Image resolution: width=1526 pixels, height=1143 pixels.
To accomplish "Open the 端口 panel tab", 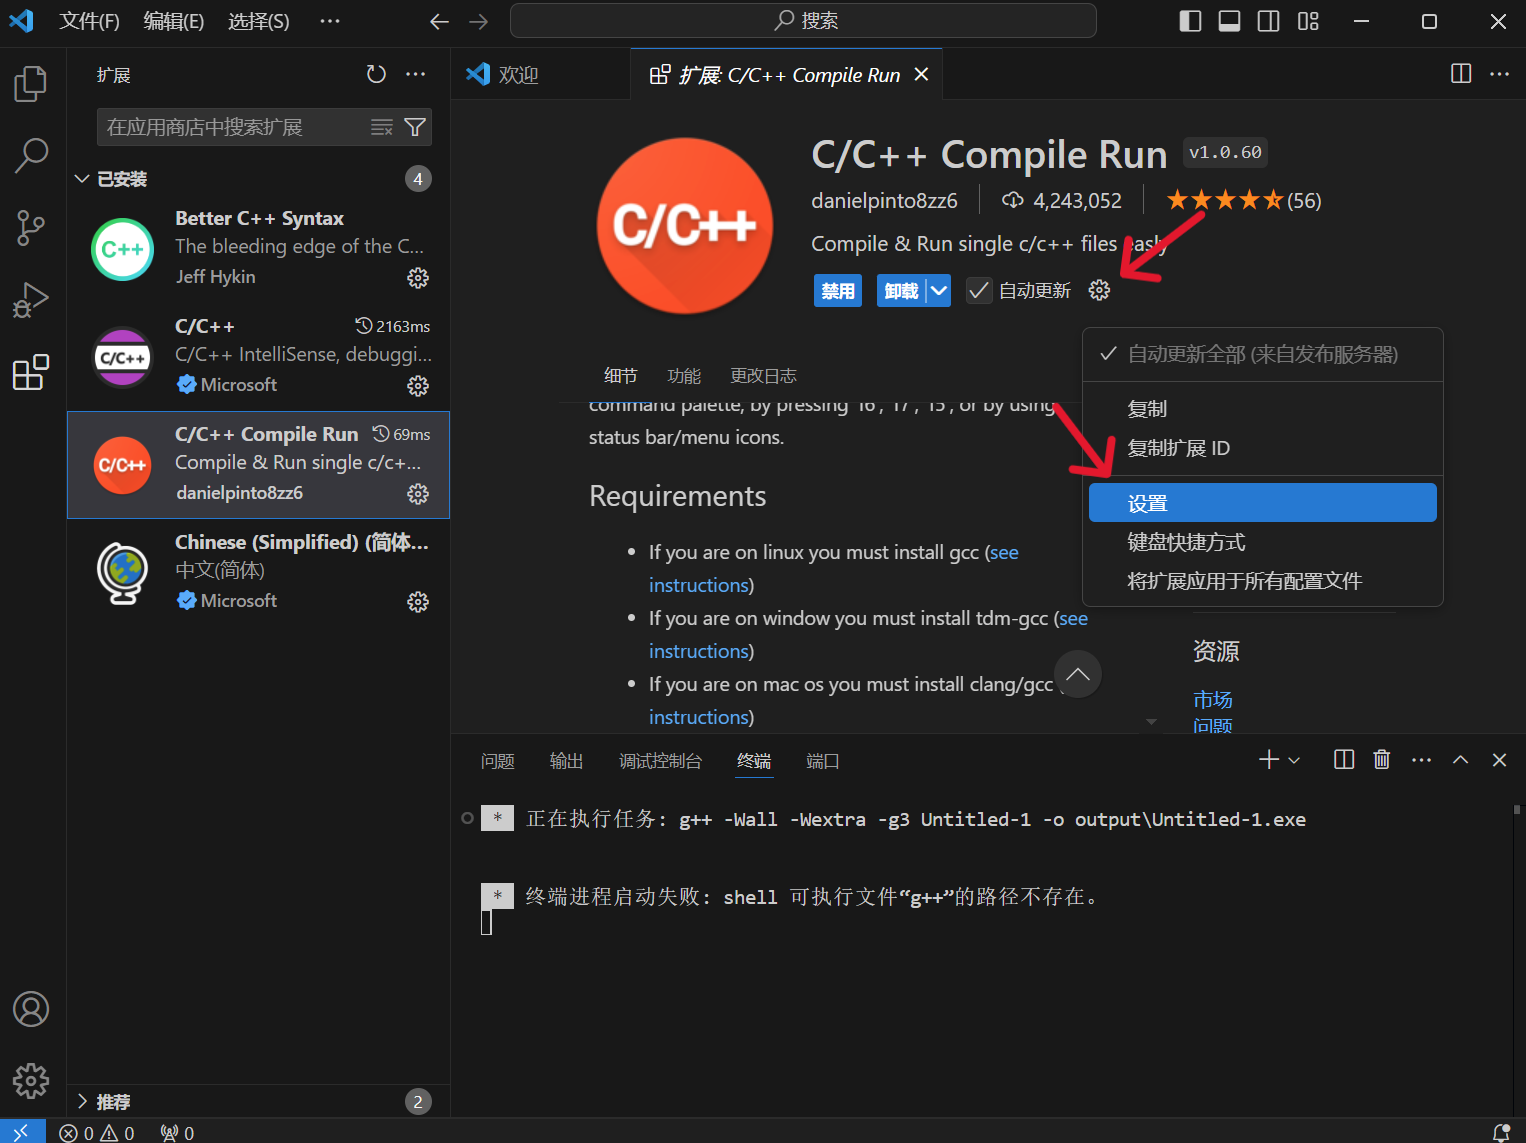I will 822,761.
